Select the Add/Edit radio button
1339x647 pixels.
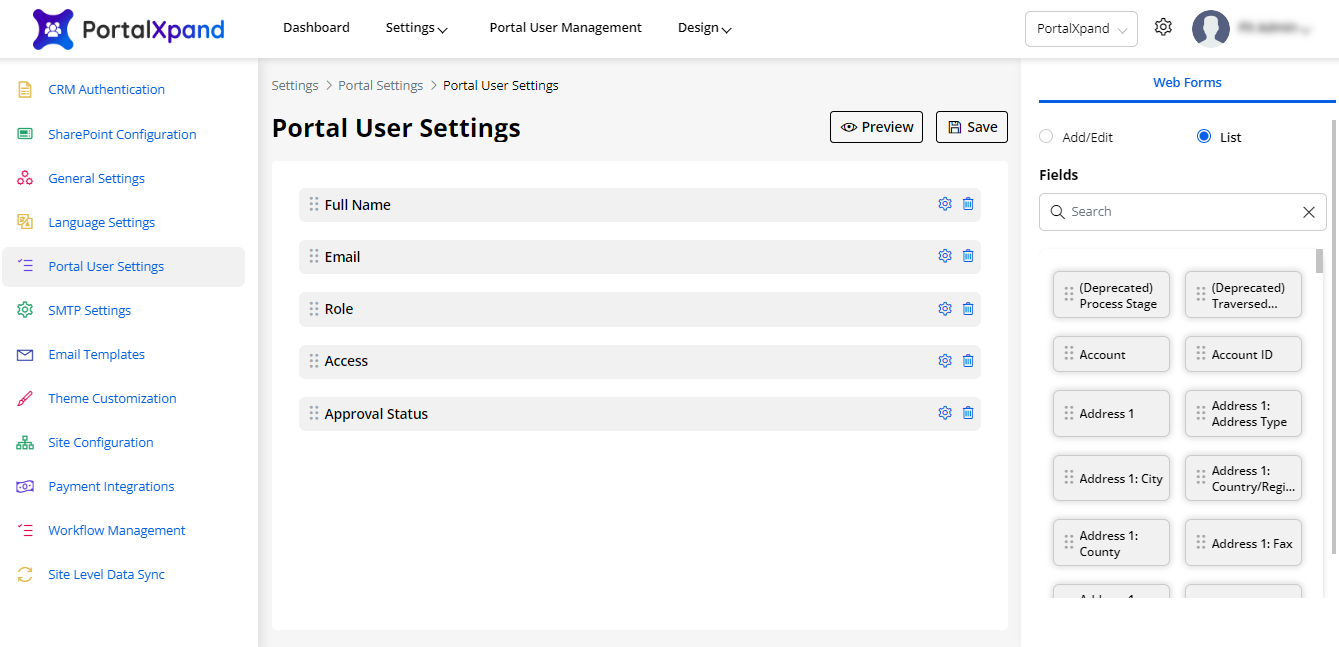tap(1046, 137)
